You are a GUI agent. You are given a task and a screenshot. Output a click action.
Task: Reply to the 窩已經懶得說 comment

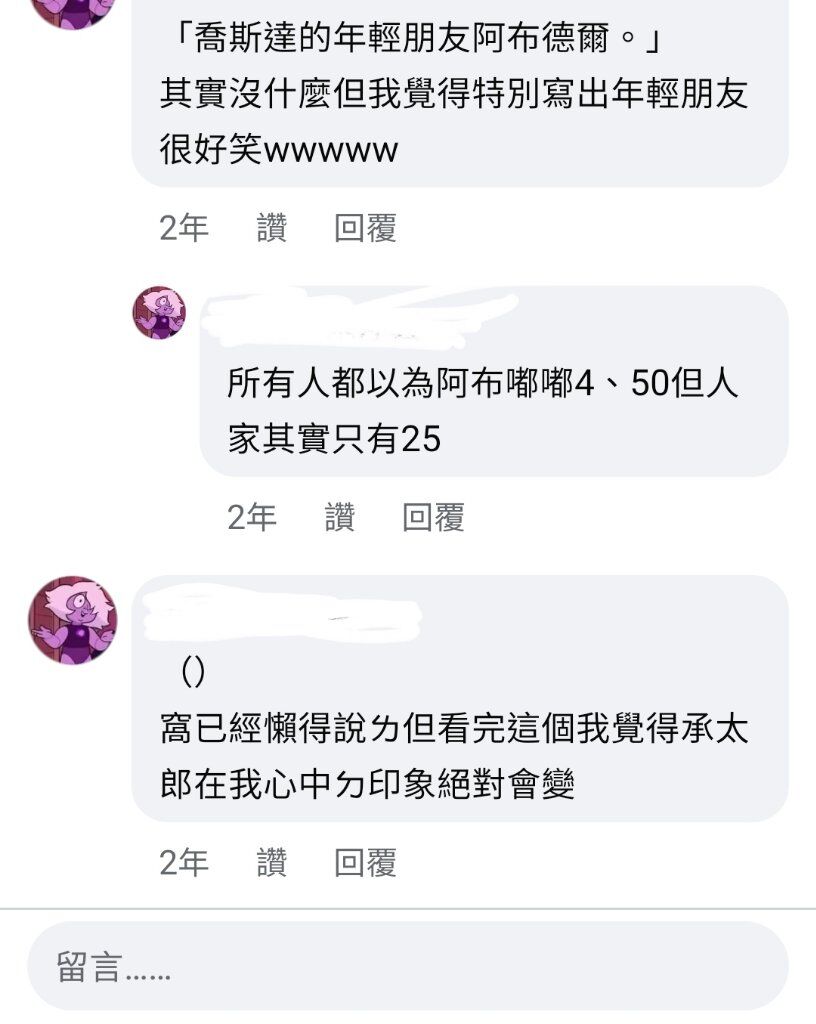click(x=365, y=862)
